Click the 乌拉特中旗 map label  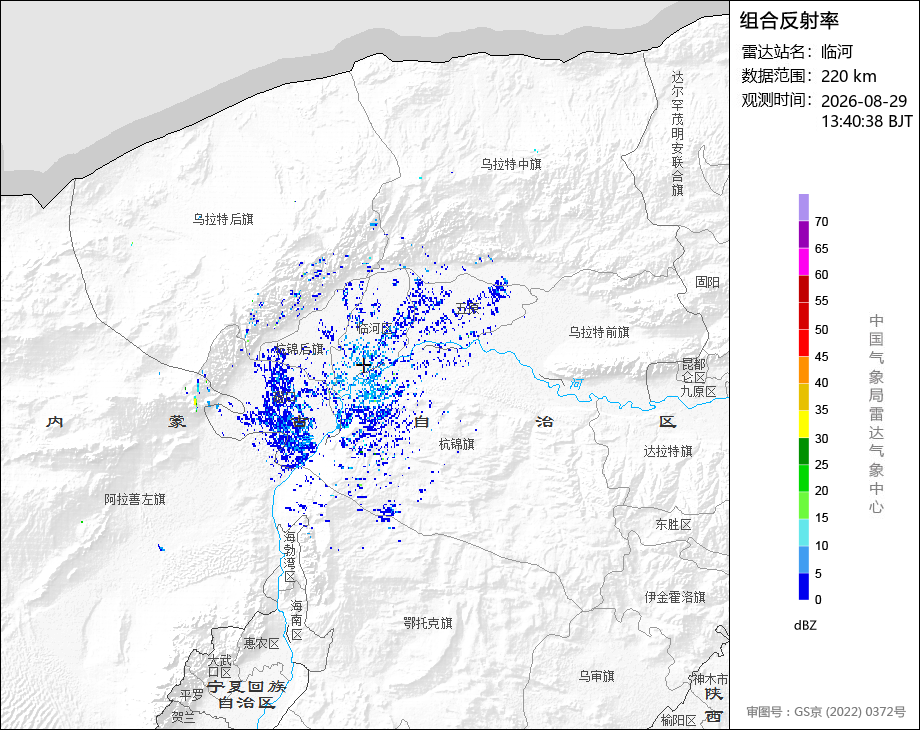[511, 164]
